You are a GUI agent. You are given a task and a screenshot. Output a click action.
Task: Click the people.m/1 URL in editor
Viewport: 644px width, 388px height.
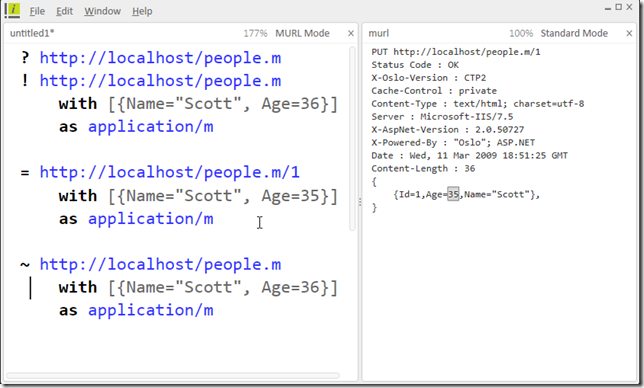pos(170,172)
